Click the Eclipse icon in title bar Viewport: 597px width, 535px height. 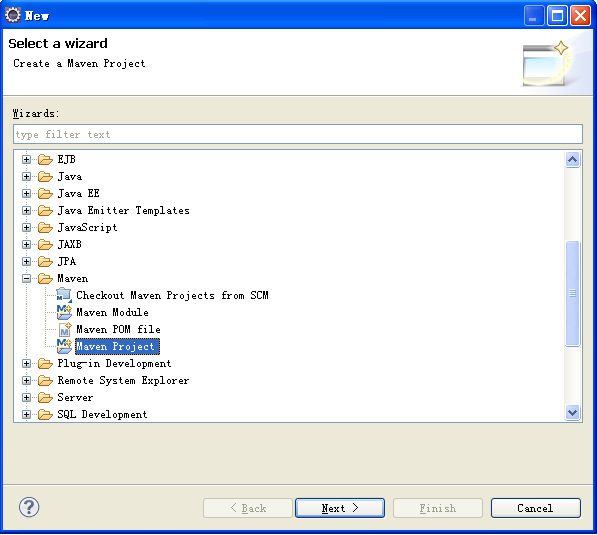pos(13,15)
